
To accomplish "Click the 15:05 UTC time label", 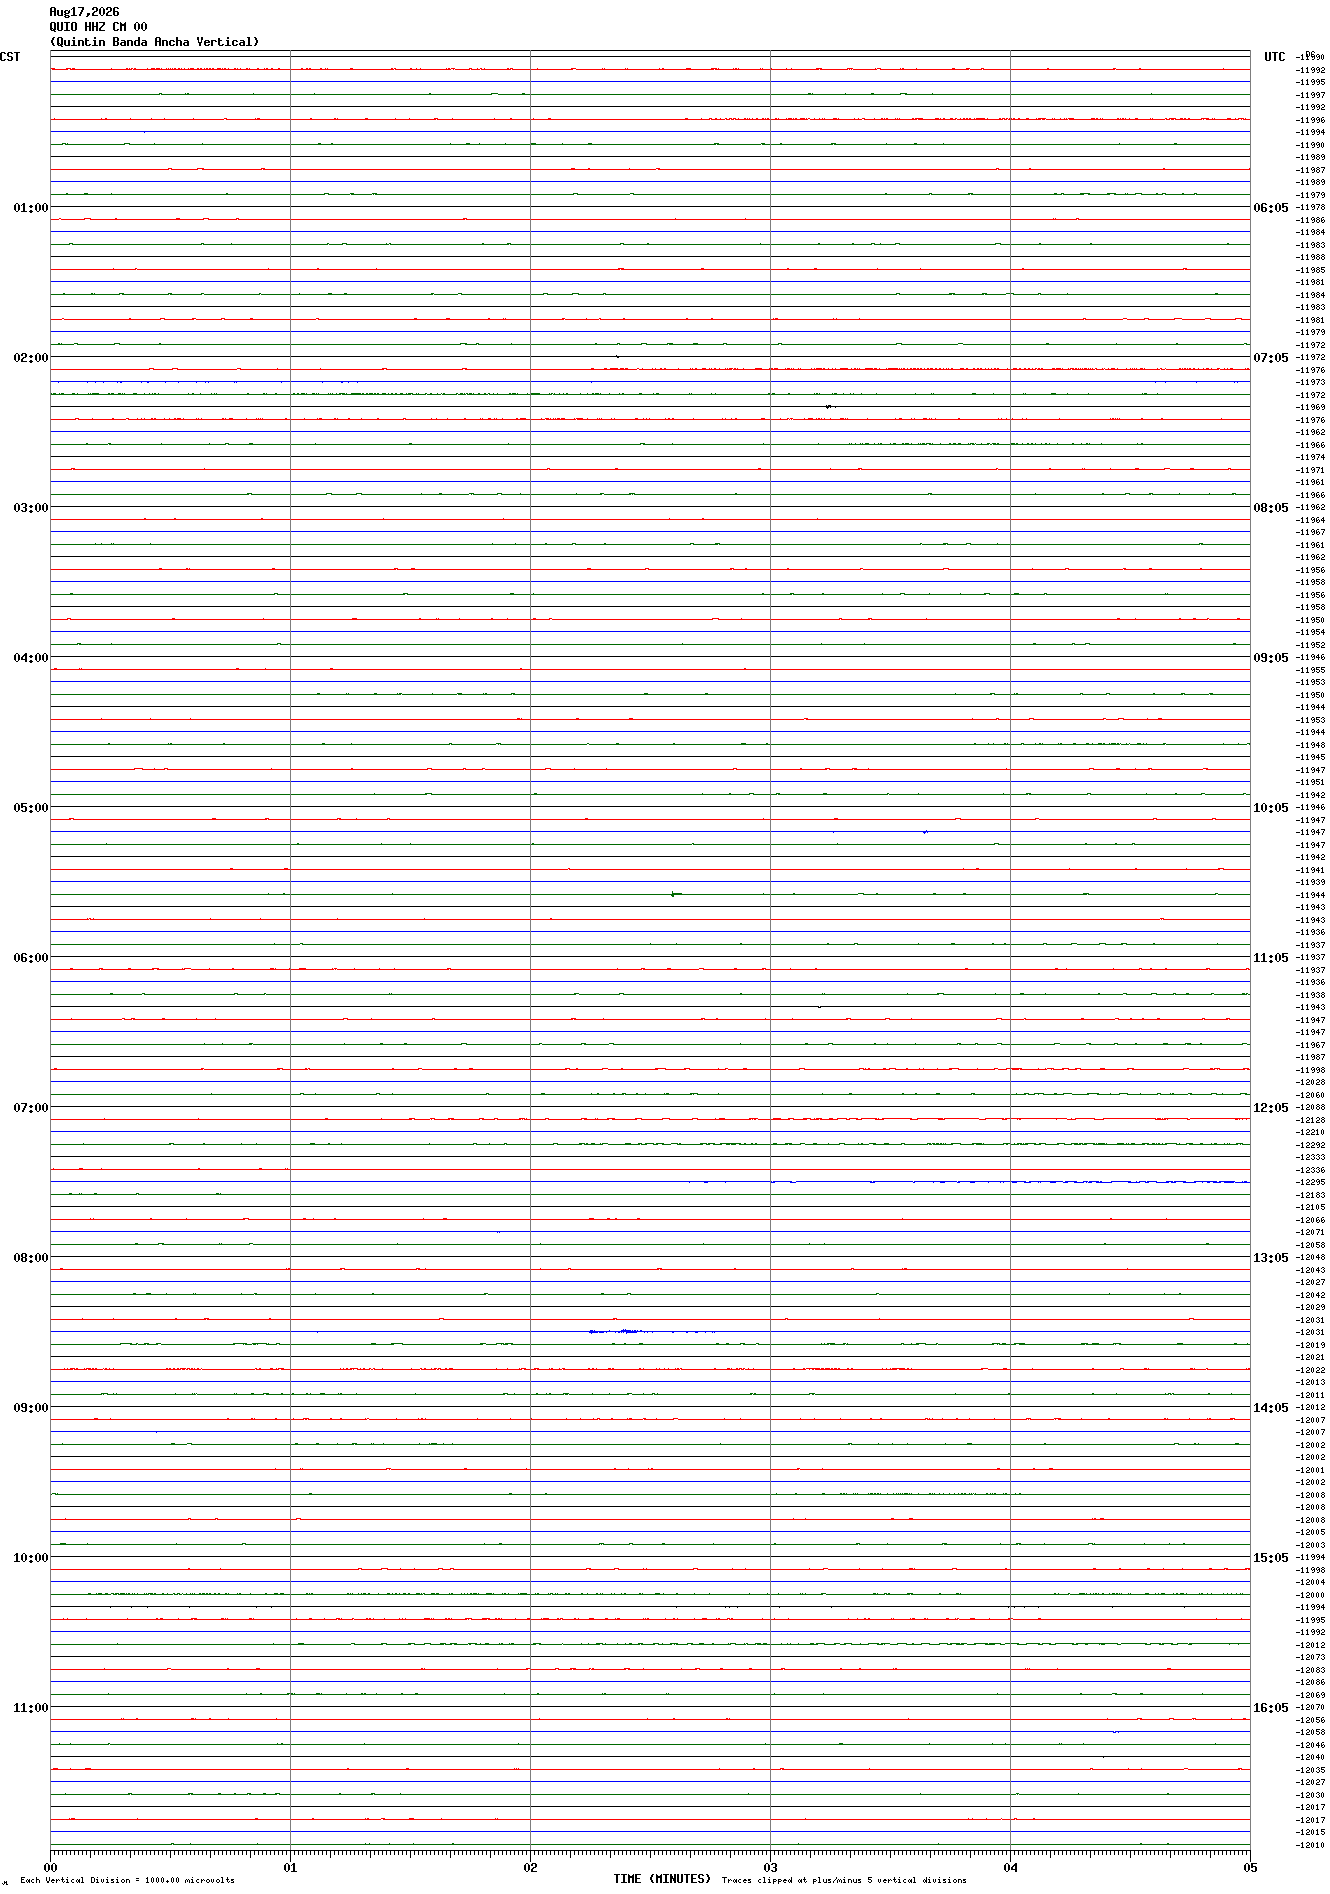I will (x=1271, y=1558).
